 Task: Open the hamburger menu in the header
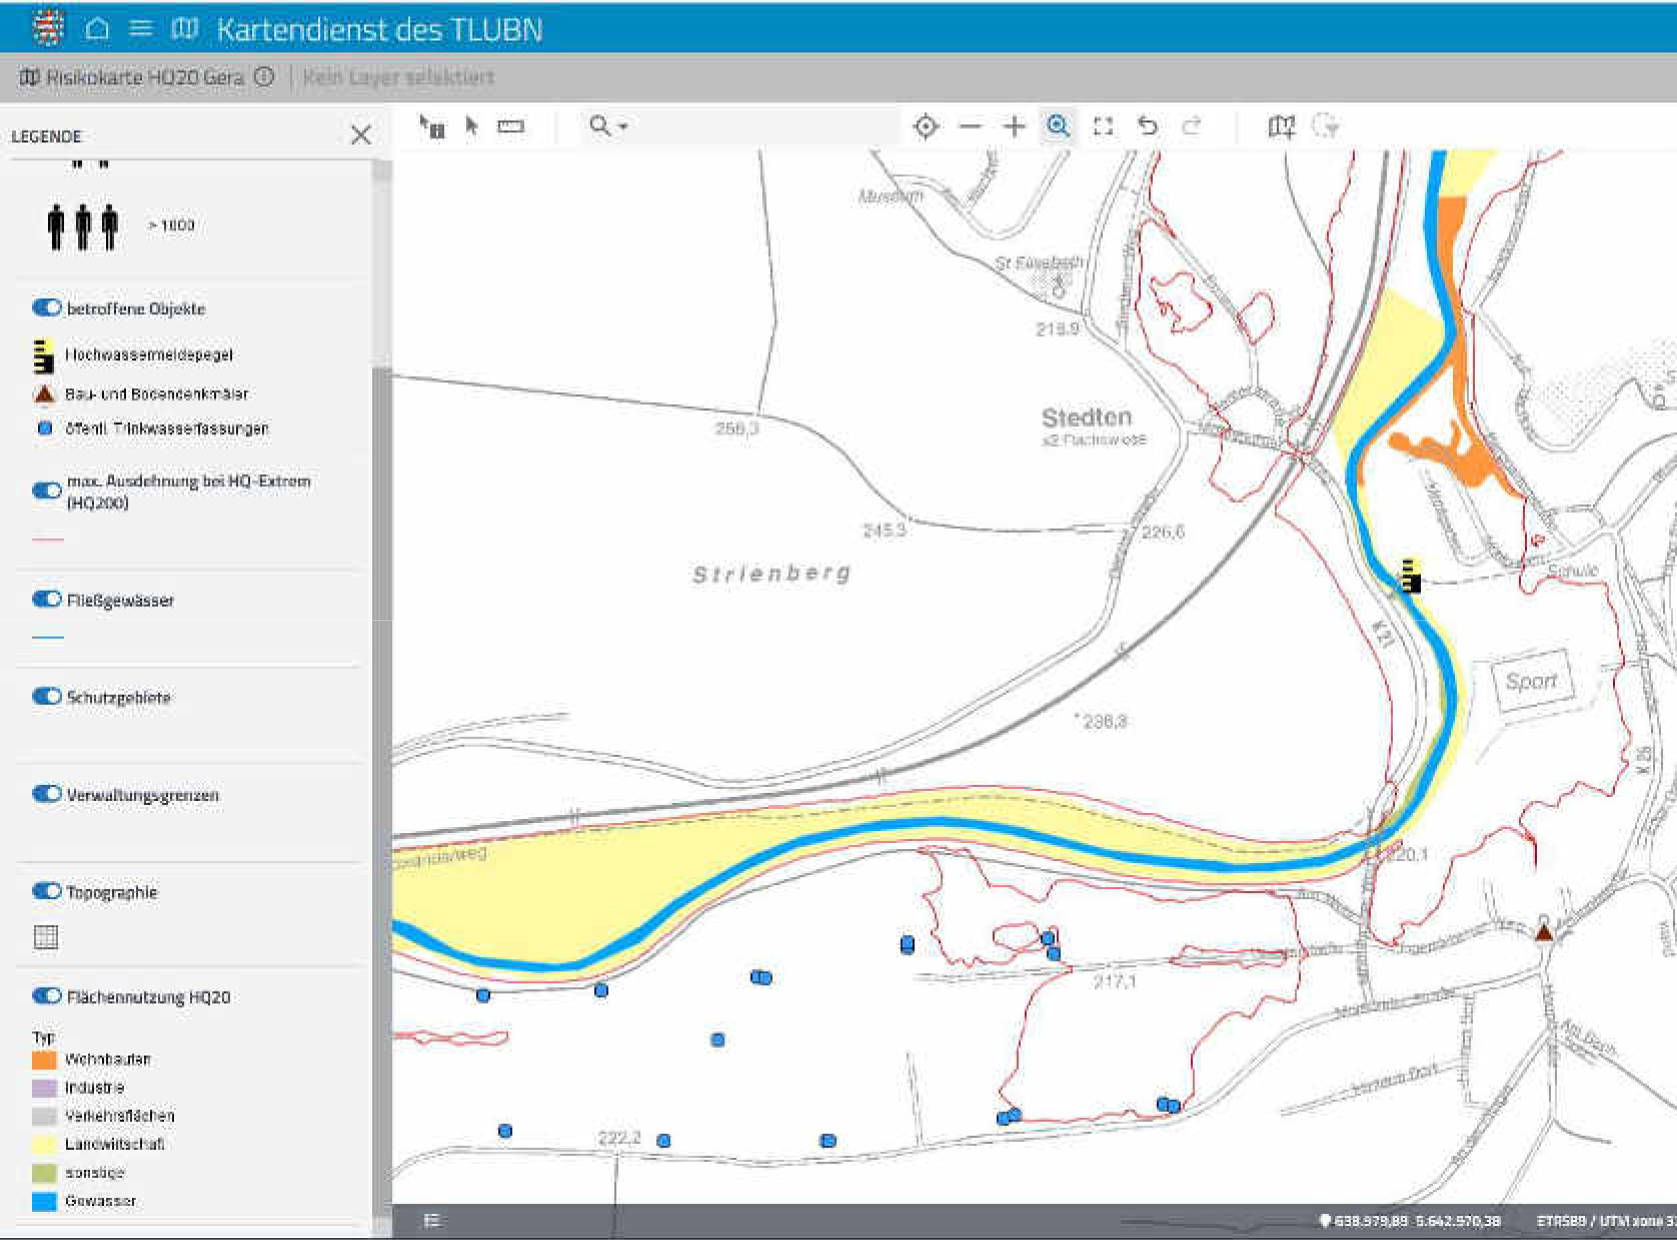141,29
